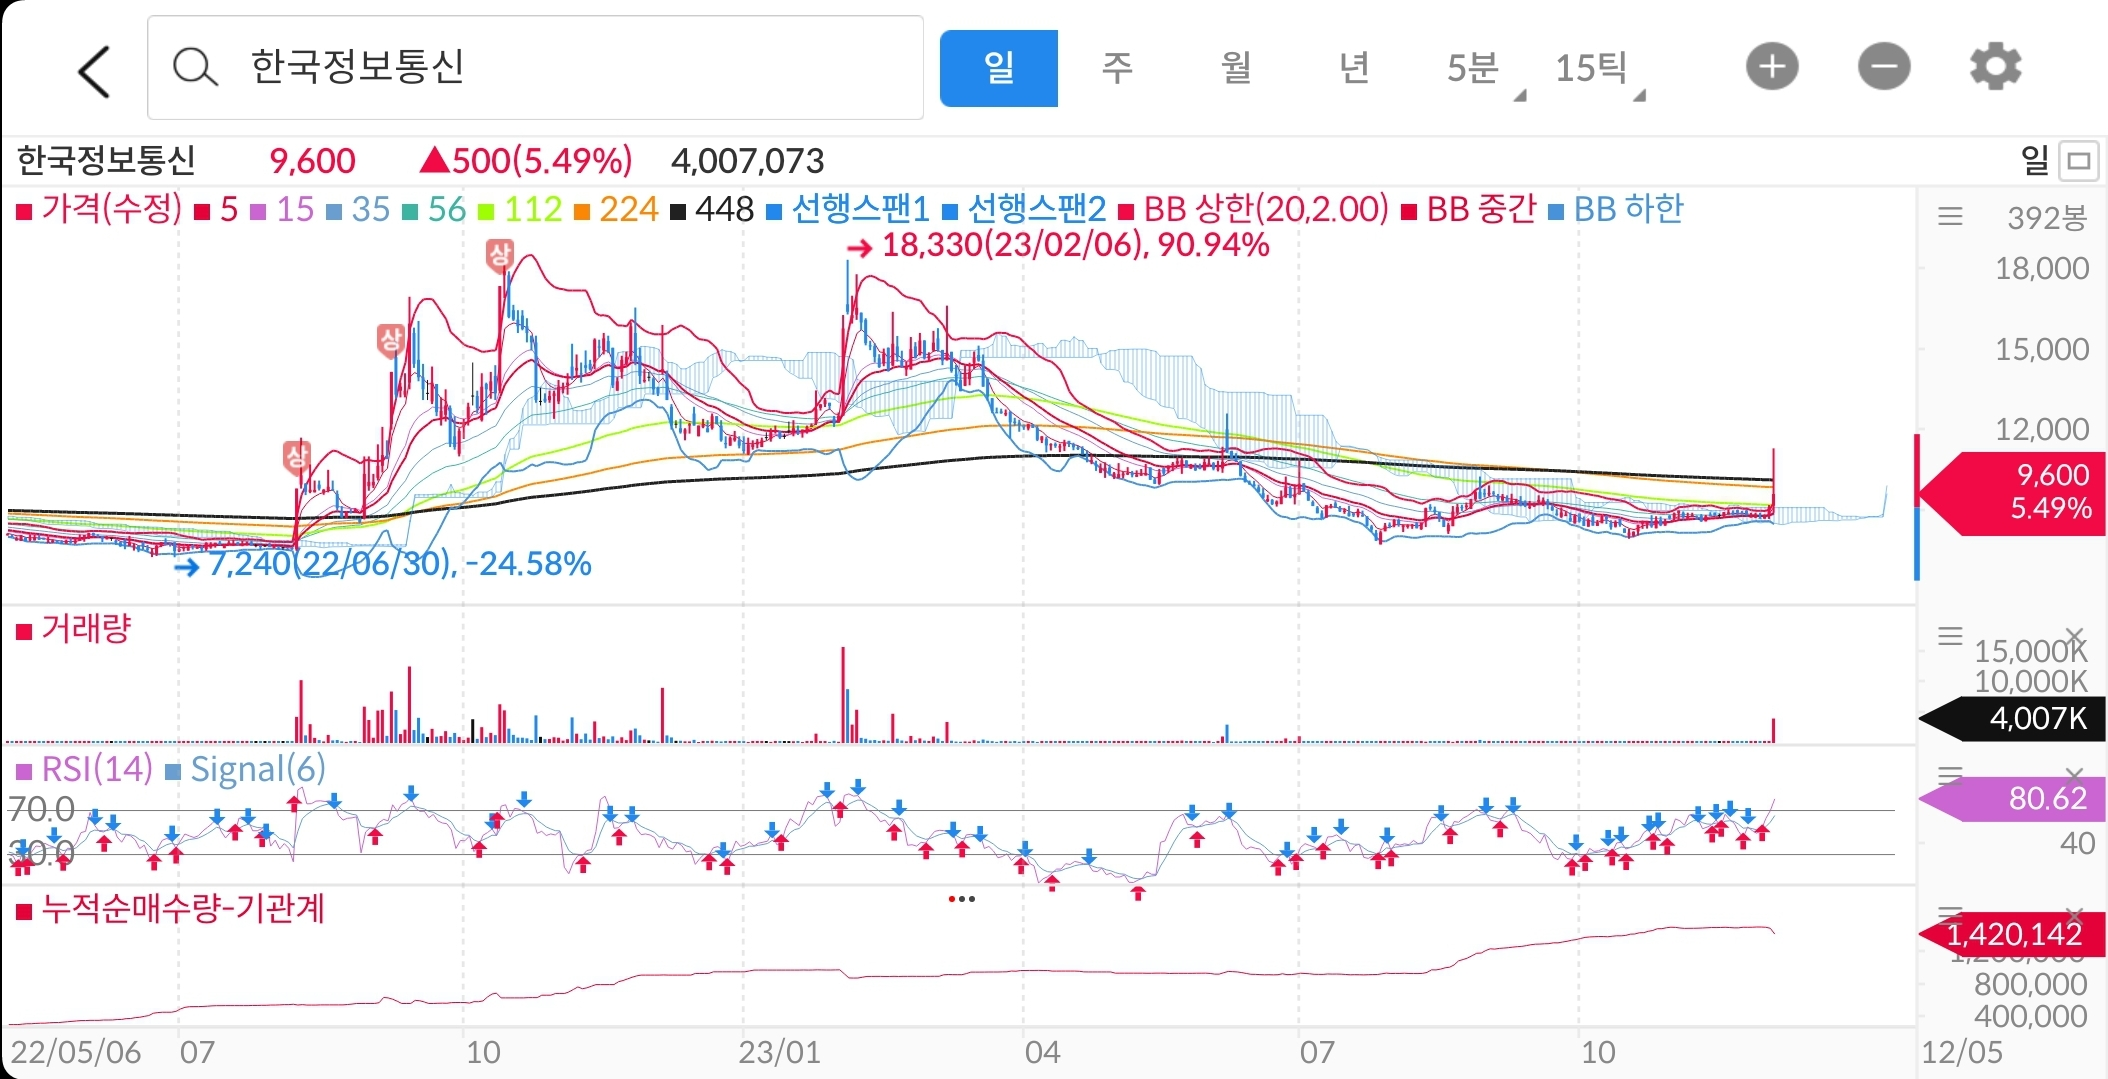Click the BB 중간 legend label
Screen dimensions: 2108x1079
[x=1481, y=209]
